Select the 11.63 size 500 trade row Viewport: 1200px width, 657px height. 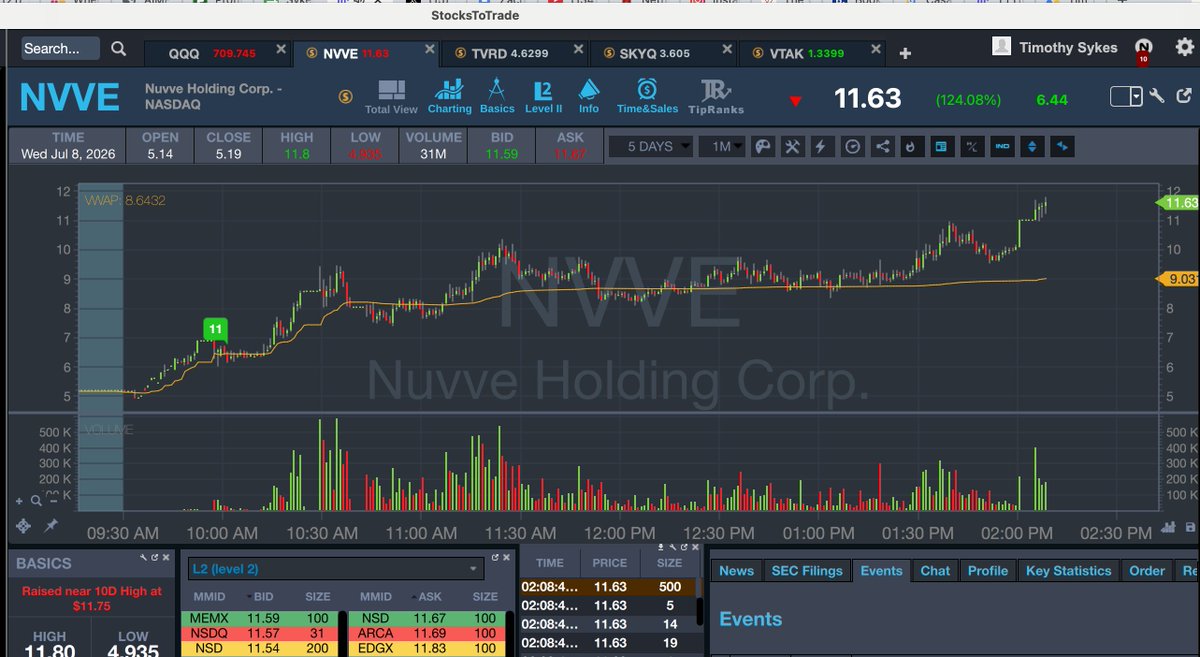[x=607, y=588]
